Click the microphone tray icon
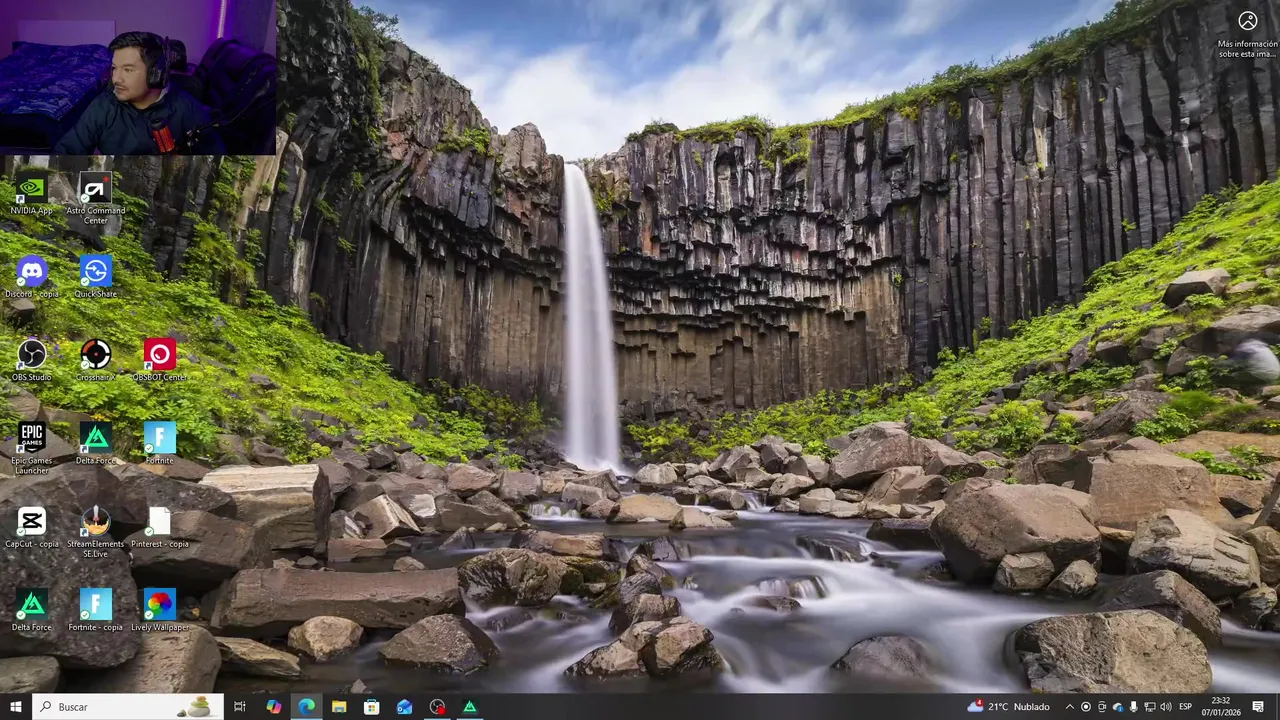 click(1133, 707)
